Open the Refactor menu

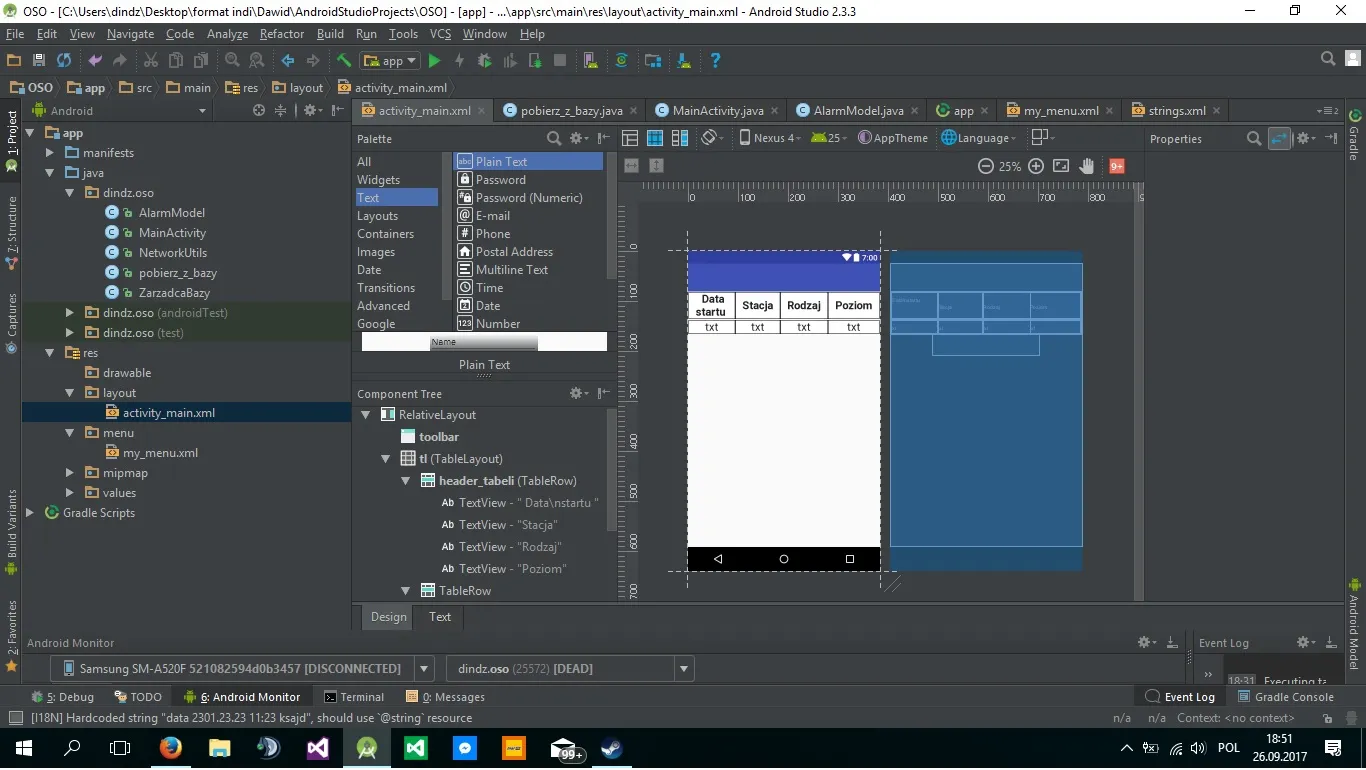click(281, 34)
